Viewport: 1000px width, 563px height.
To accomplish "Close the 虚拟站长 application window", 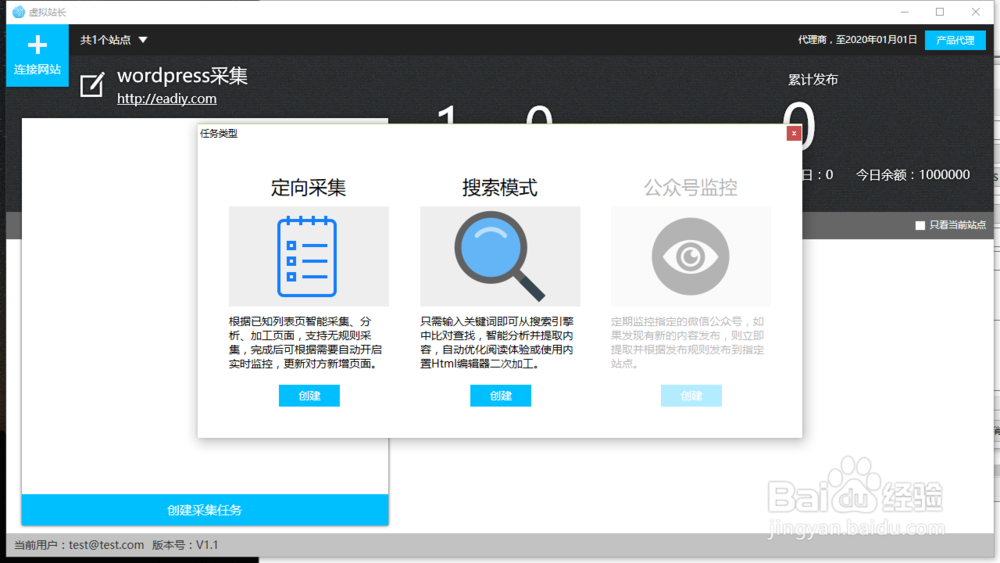I will tap(975, 12).
